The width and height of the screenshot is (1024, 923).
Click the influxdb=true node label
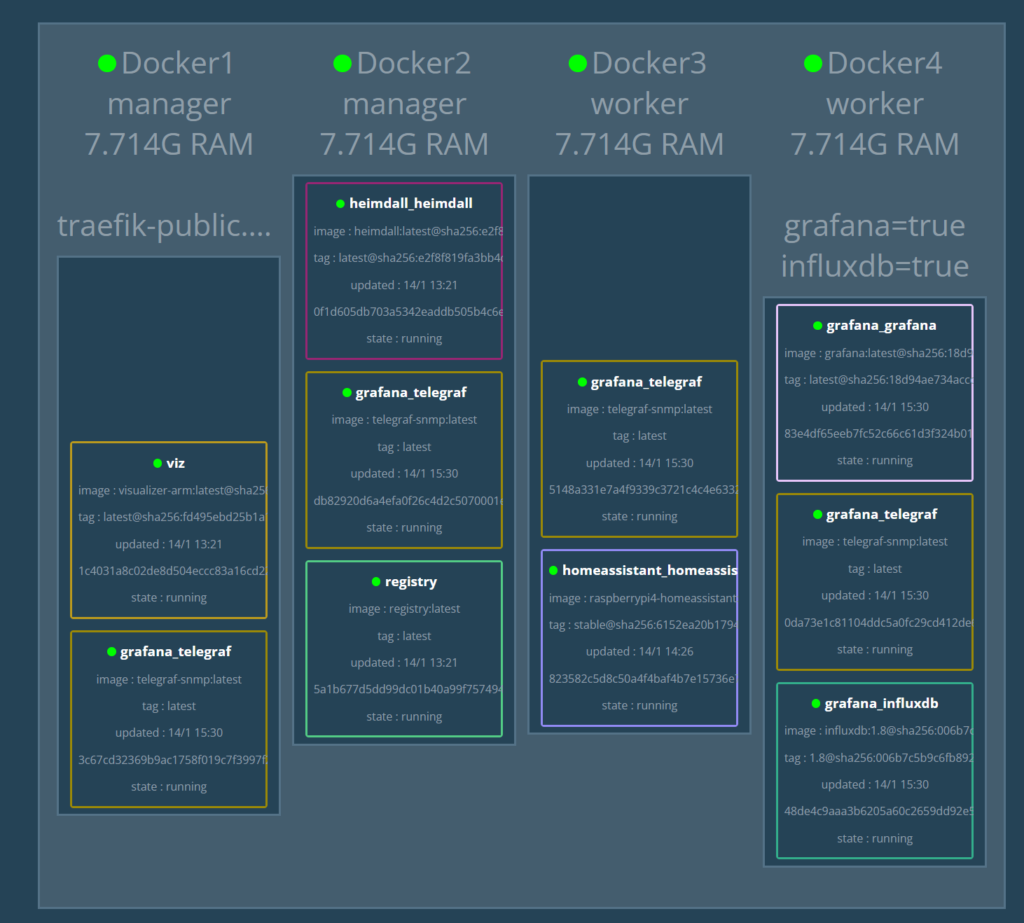point(874,267)
